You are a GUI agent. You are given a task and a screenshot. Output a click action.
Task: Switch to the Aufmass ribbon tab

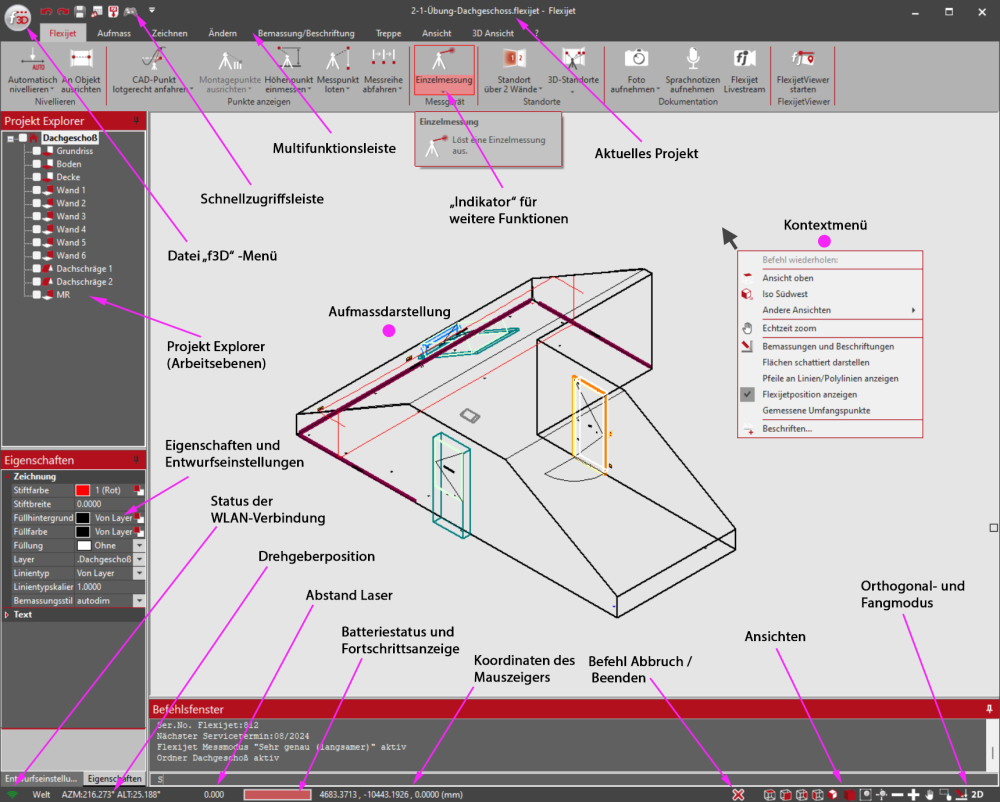114,33
